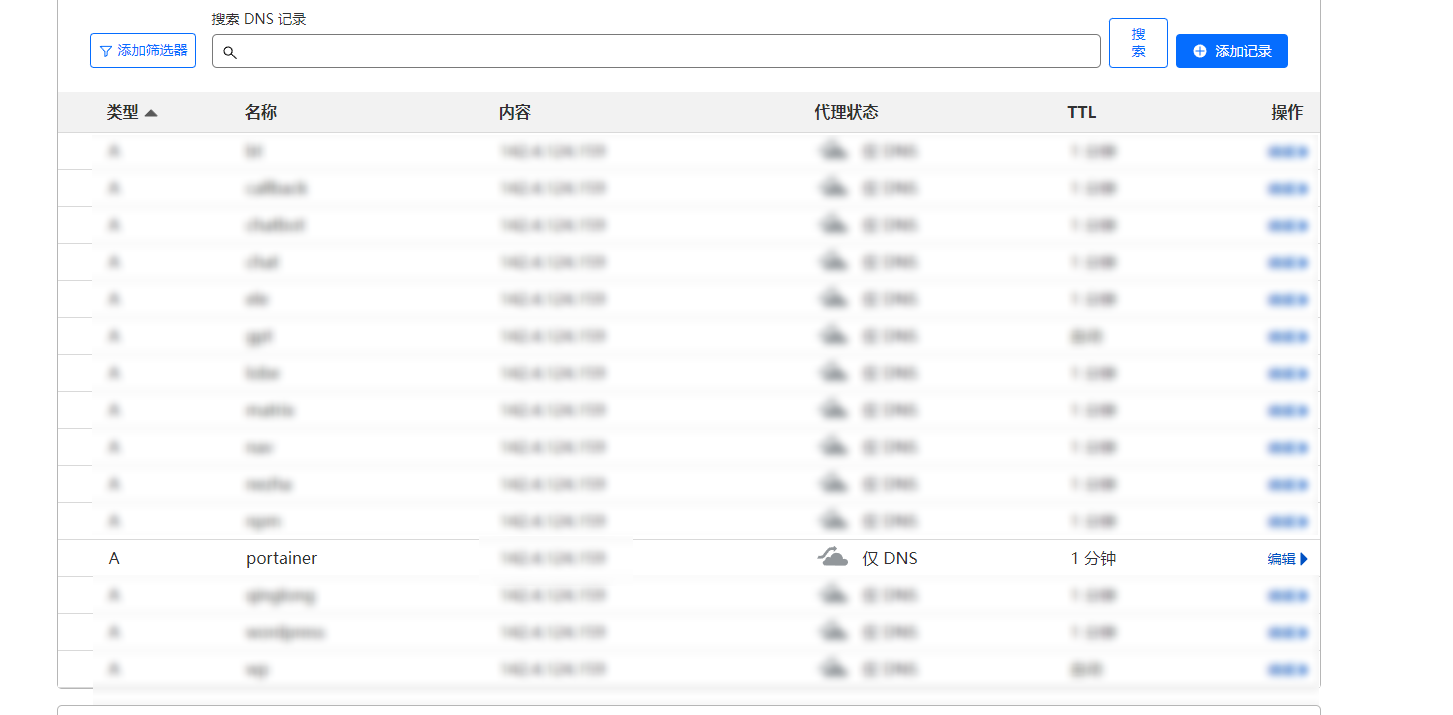
Task: Click the magnifier icon in the search box
Action: (x=230, y=52)
